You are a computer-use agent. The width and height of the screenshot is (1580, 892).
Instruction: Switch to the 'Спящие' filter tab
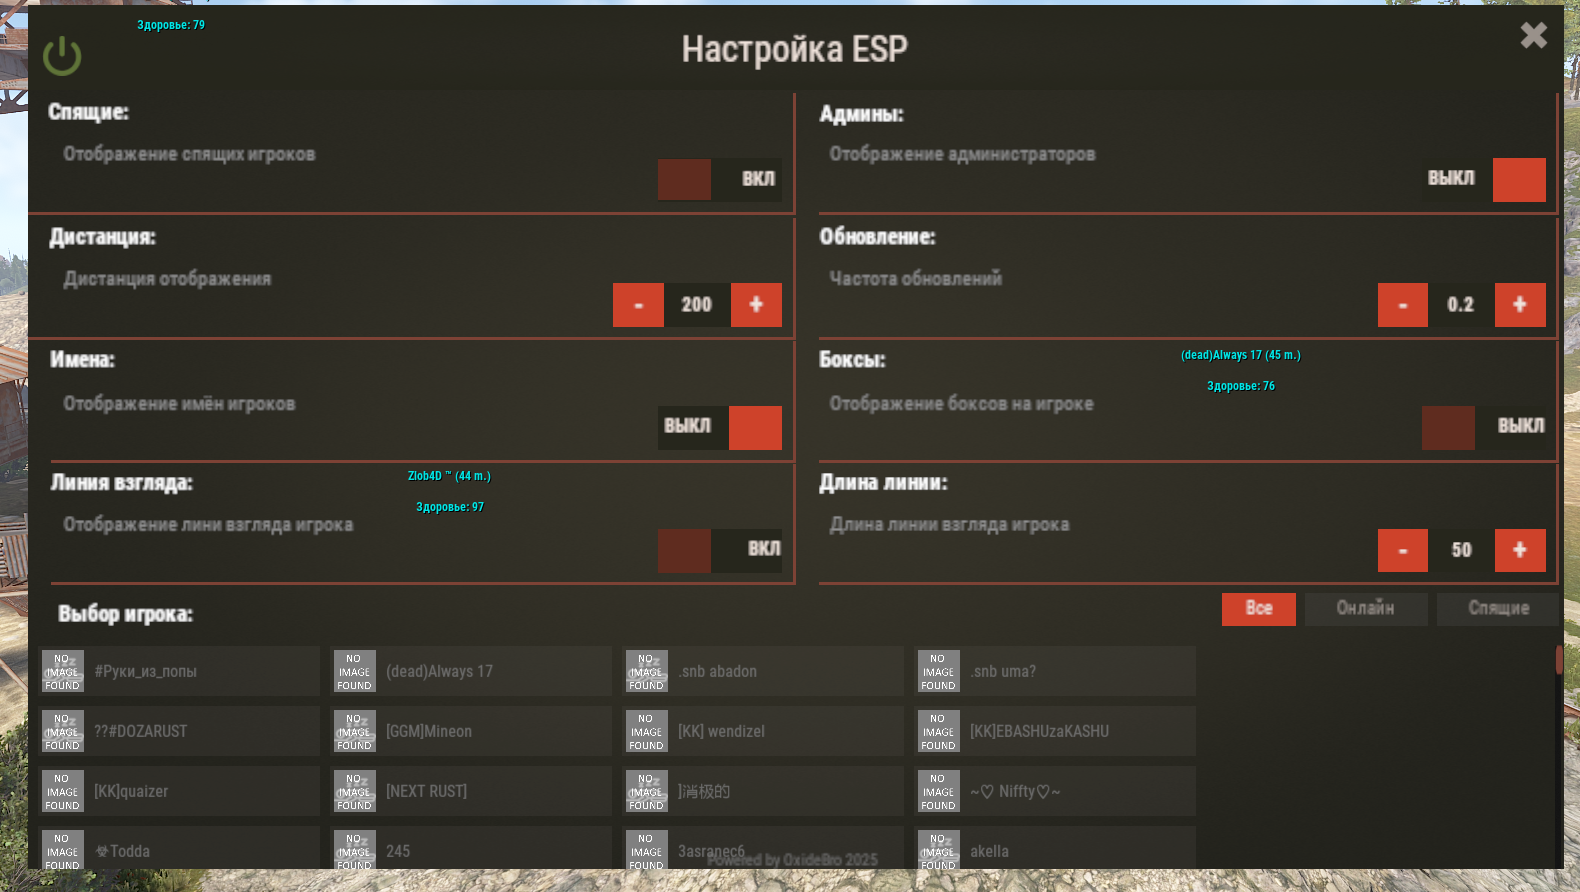[x=1498, y=609]
